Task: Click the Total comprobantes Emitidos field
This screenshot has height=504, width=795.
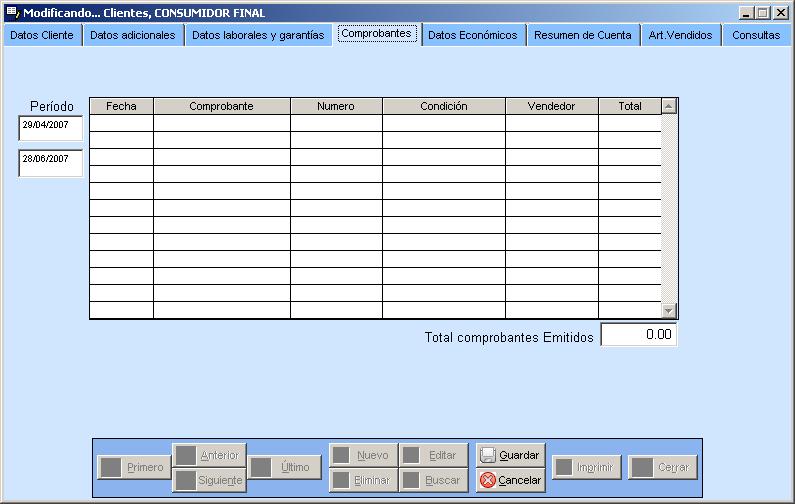Action: 638,335
